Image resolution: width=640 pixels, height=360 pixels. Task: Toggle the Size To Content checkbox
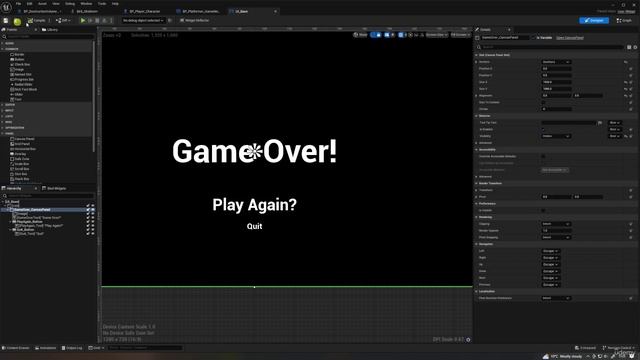(543, 102)
